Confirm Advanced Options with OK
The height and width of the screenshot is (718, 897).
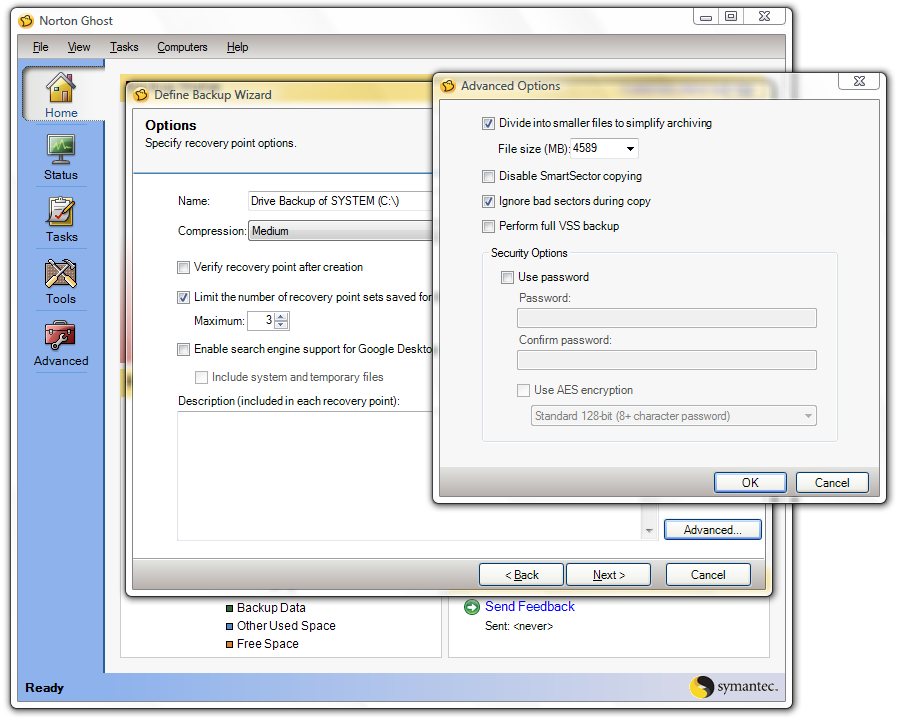(750, 483)
